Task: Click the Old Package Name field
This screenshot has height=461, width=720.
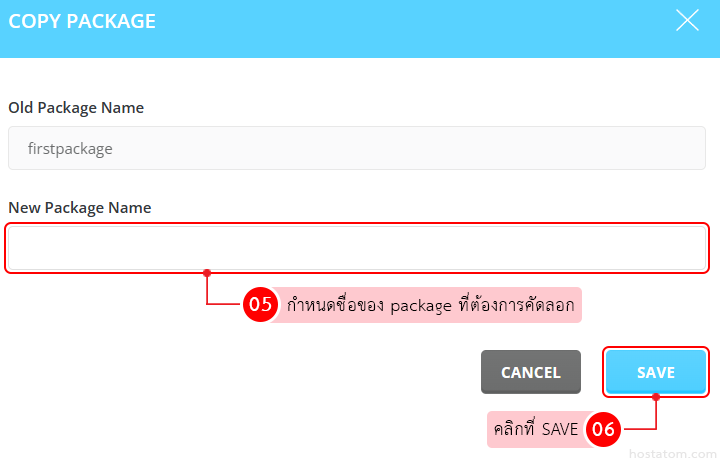Action: click(357, 148)
